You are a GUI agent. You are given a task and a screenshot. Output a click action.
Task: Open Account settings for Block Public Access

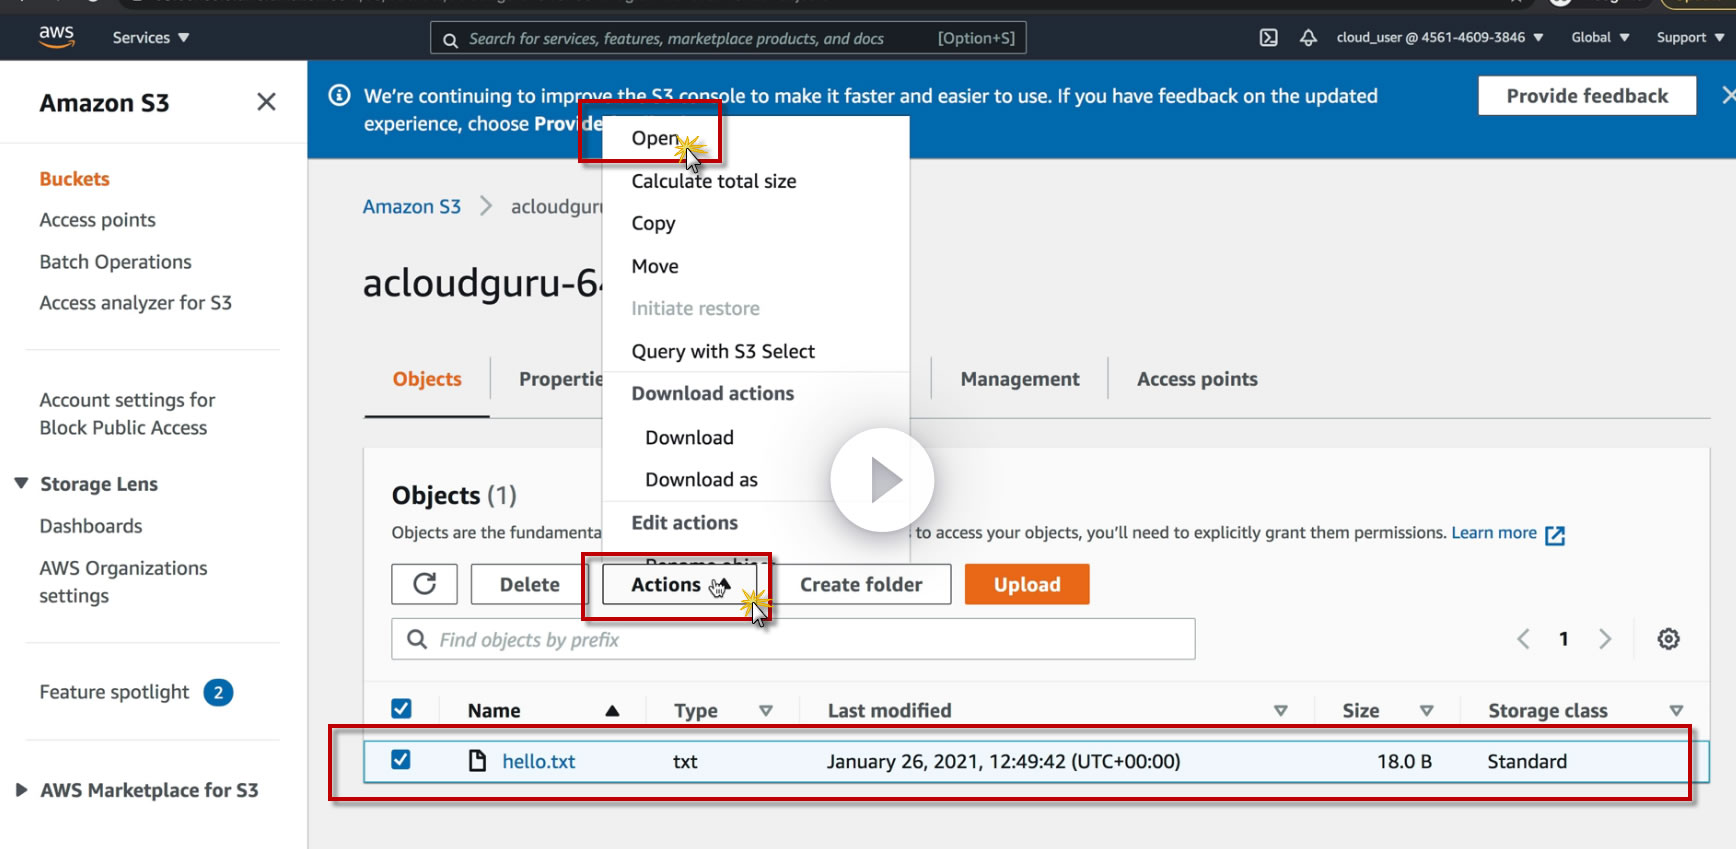[127, 414]
